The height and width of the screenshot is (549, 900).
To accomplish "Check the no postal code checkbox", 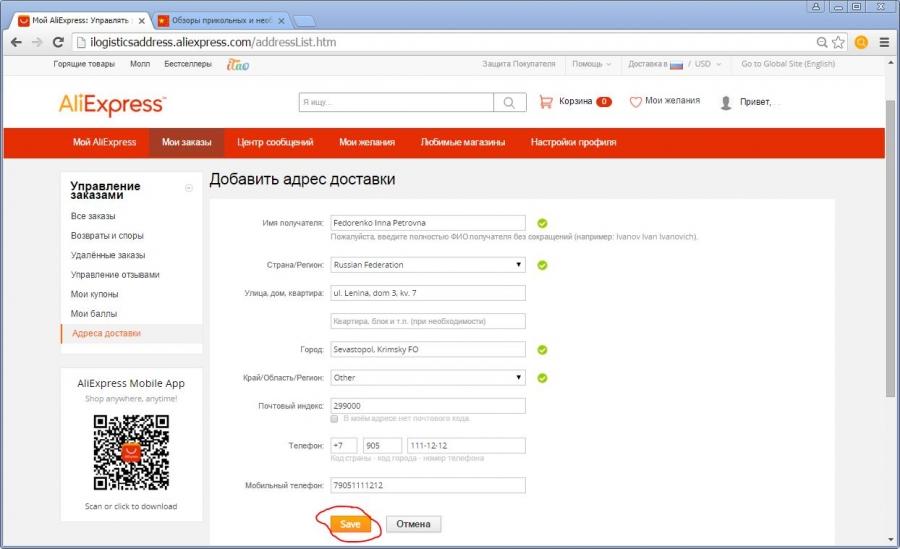I will pos(335,418).
